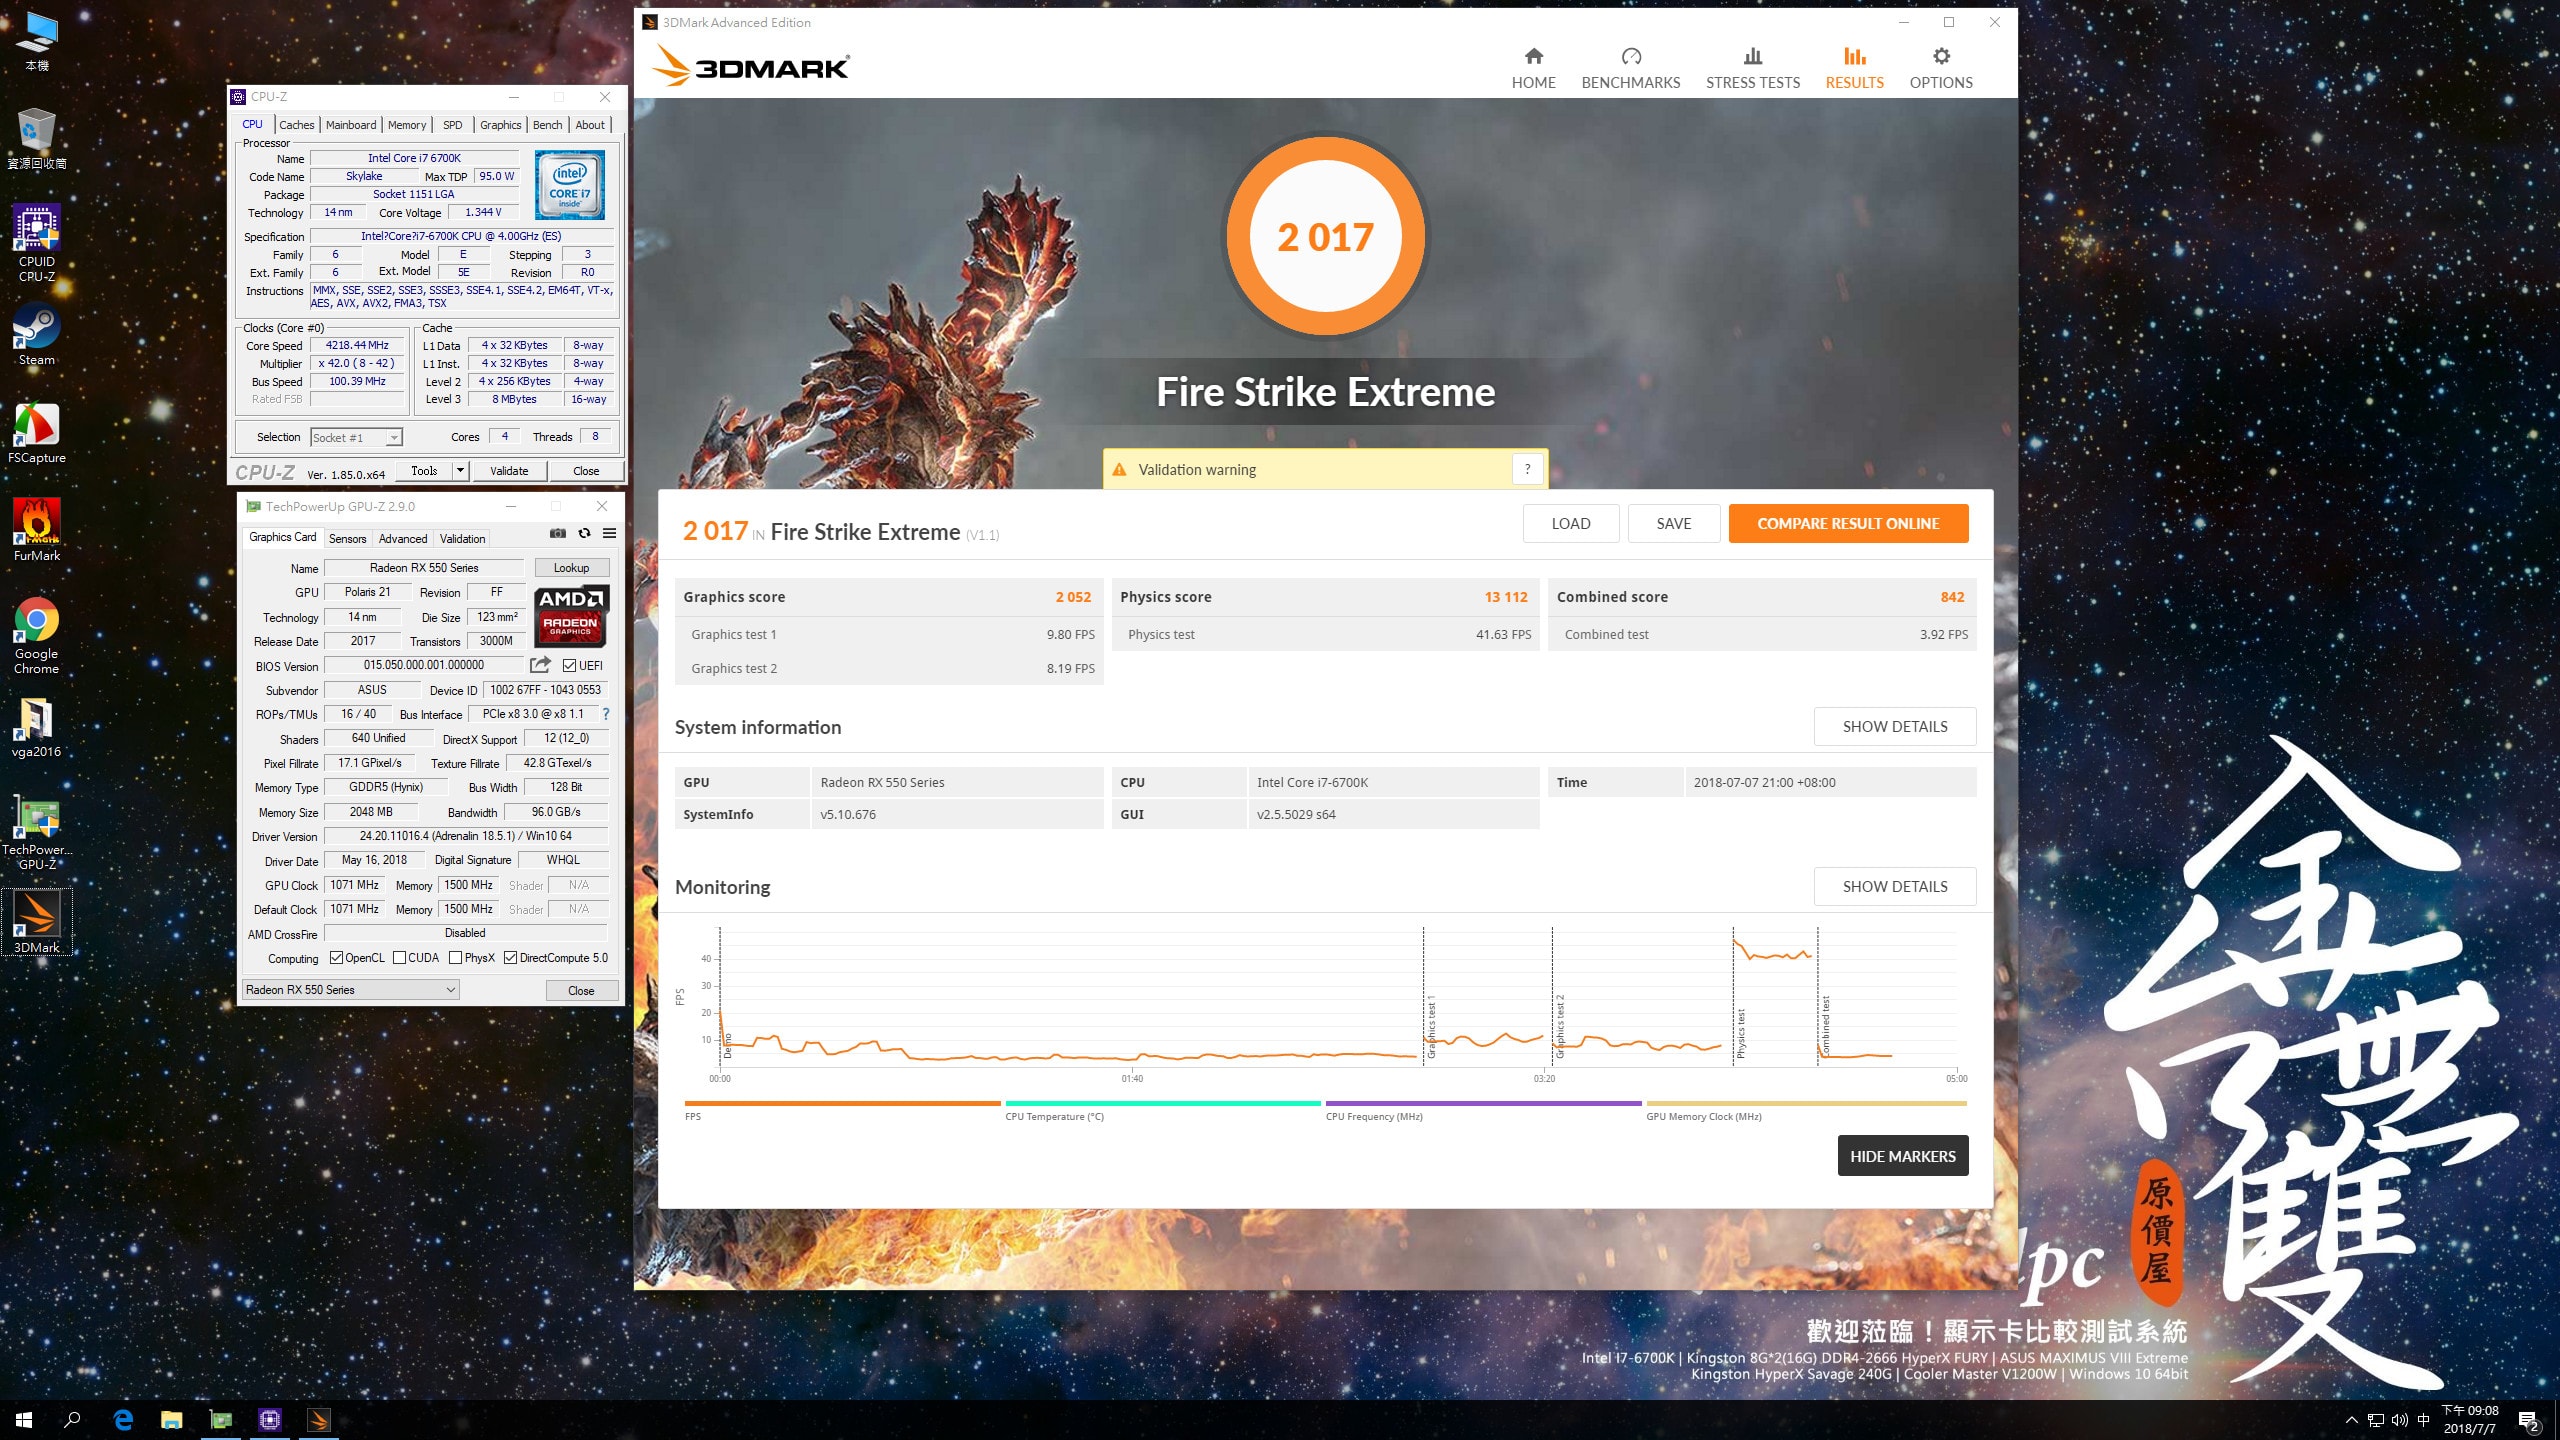Toggle the PhysX checkbox in GPU-Z
Viewport: 2560px width, 1440px height.
click(455, 958)
